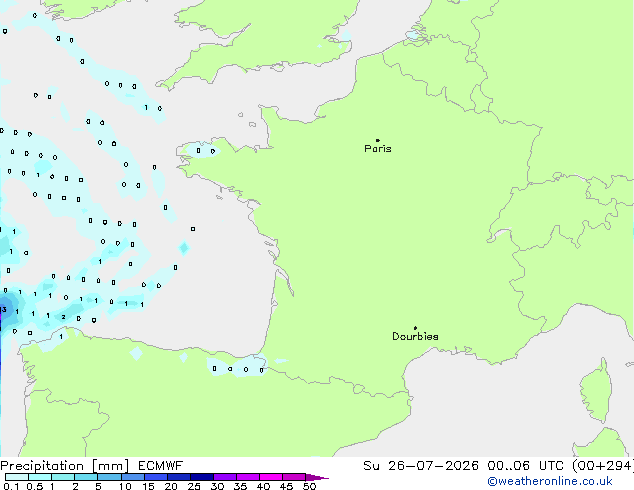Viewport: 634px width, 490px height.
Task: Pick the lightest cyan legend swatch above 0.1
Action: (17, 477)
